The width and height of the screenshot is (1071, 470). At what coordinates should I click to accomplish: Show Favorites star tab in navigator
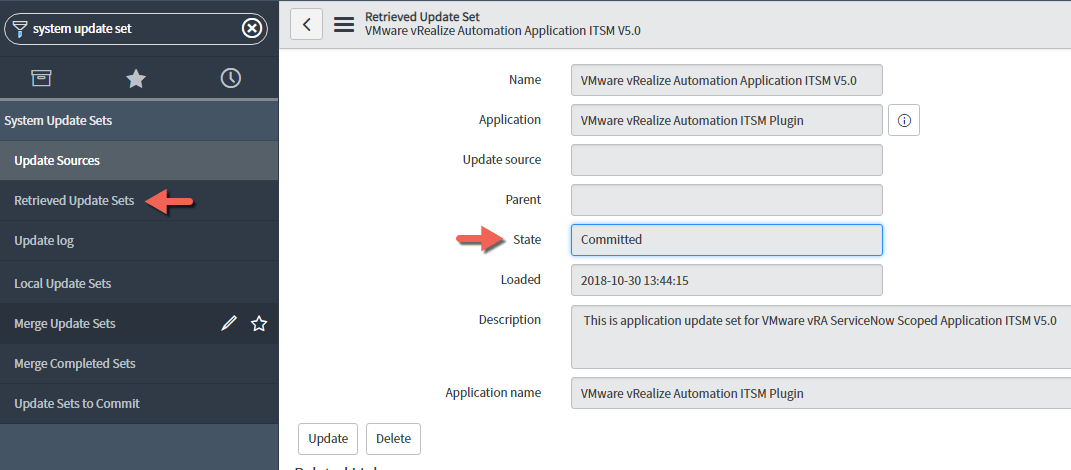coord(136,78)
